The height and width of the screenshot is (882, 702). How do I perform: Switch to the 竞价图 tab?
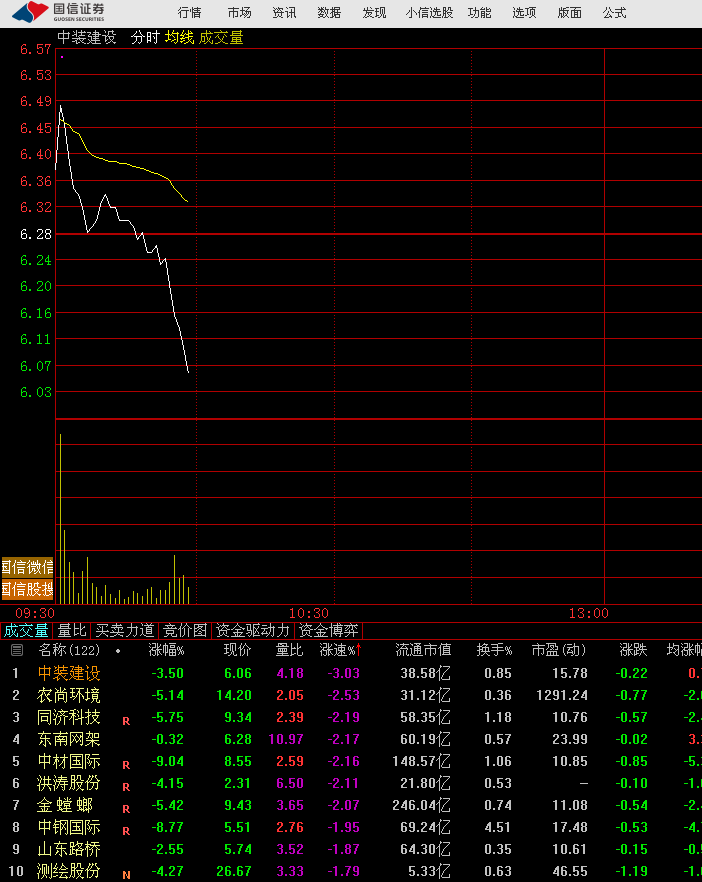pos(185,631)
